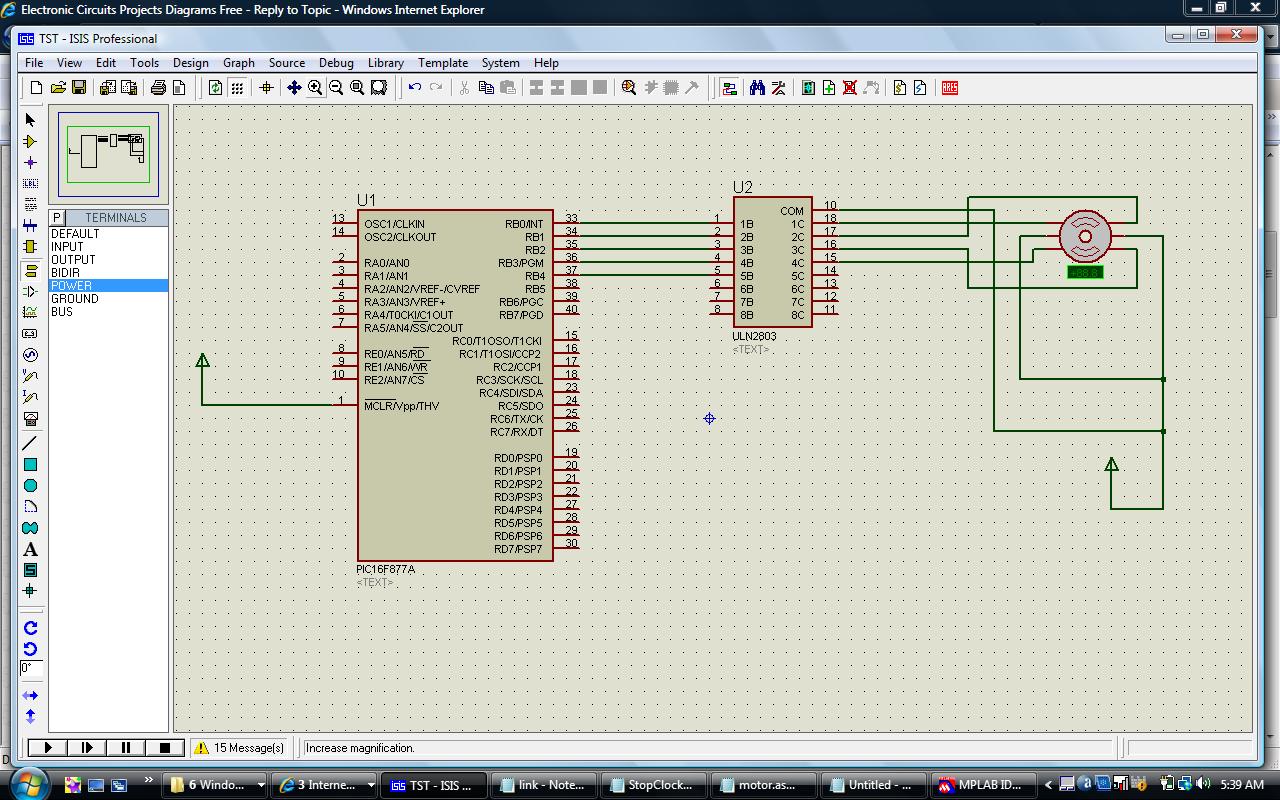Select the Junction Dot Mode tool
This screenshot has width=1280, height=800.
[x=30, y=162]
